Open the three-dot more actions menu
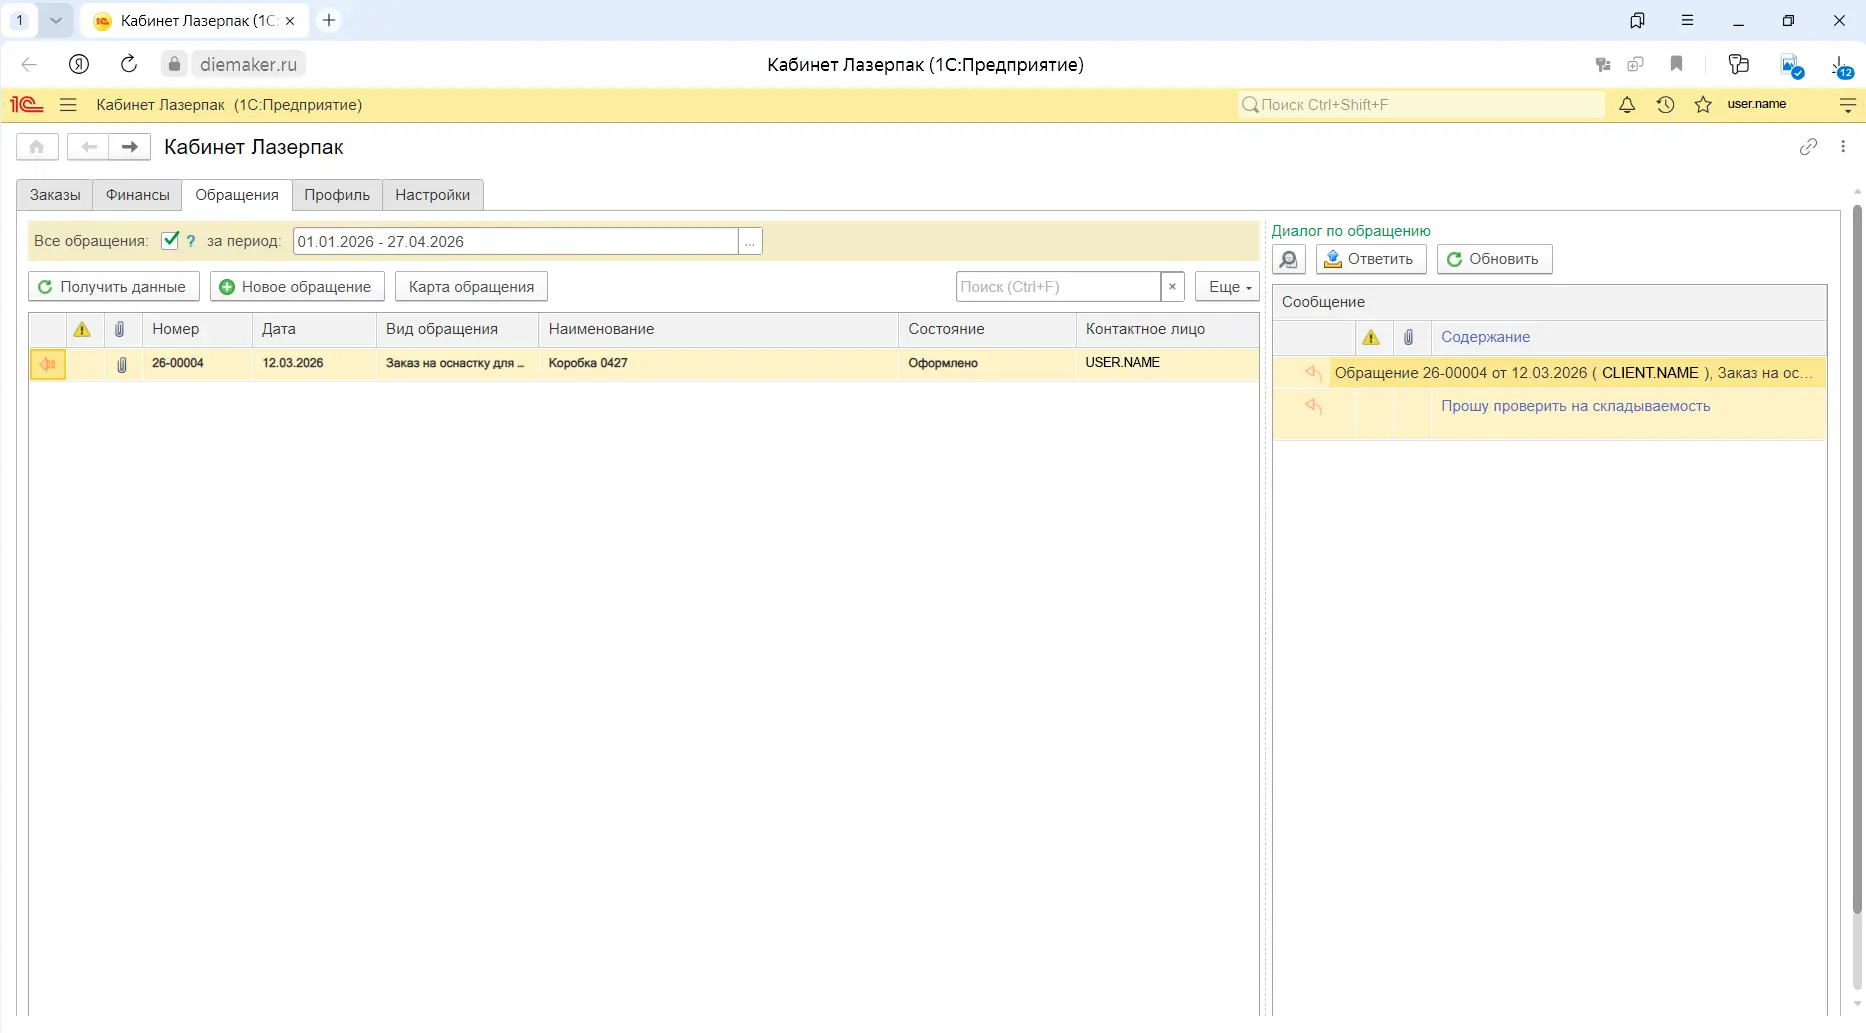 [1843, 147]
